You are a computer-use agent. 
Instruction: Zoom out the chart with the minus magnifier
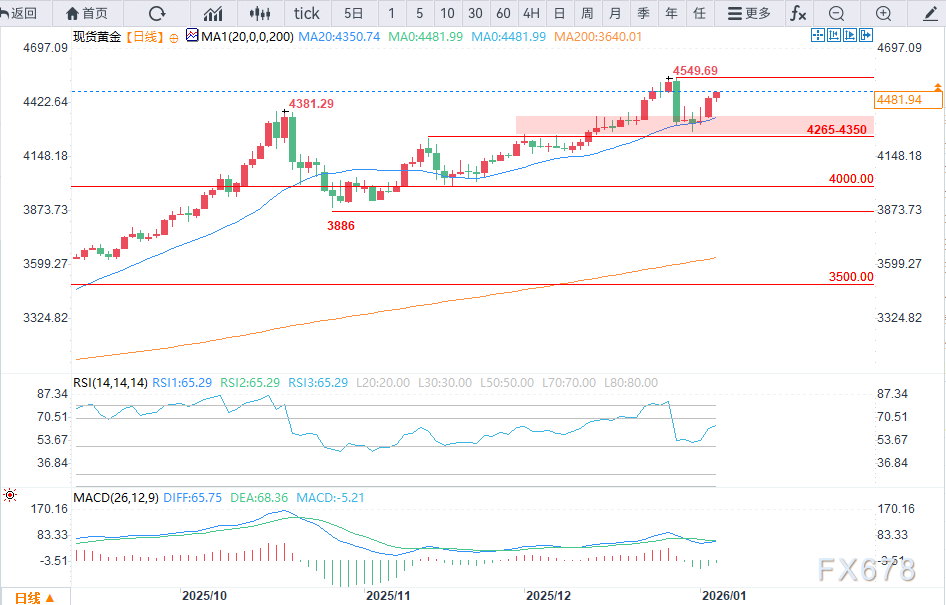(x=837, y=13)
